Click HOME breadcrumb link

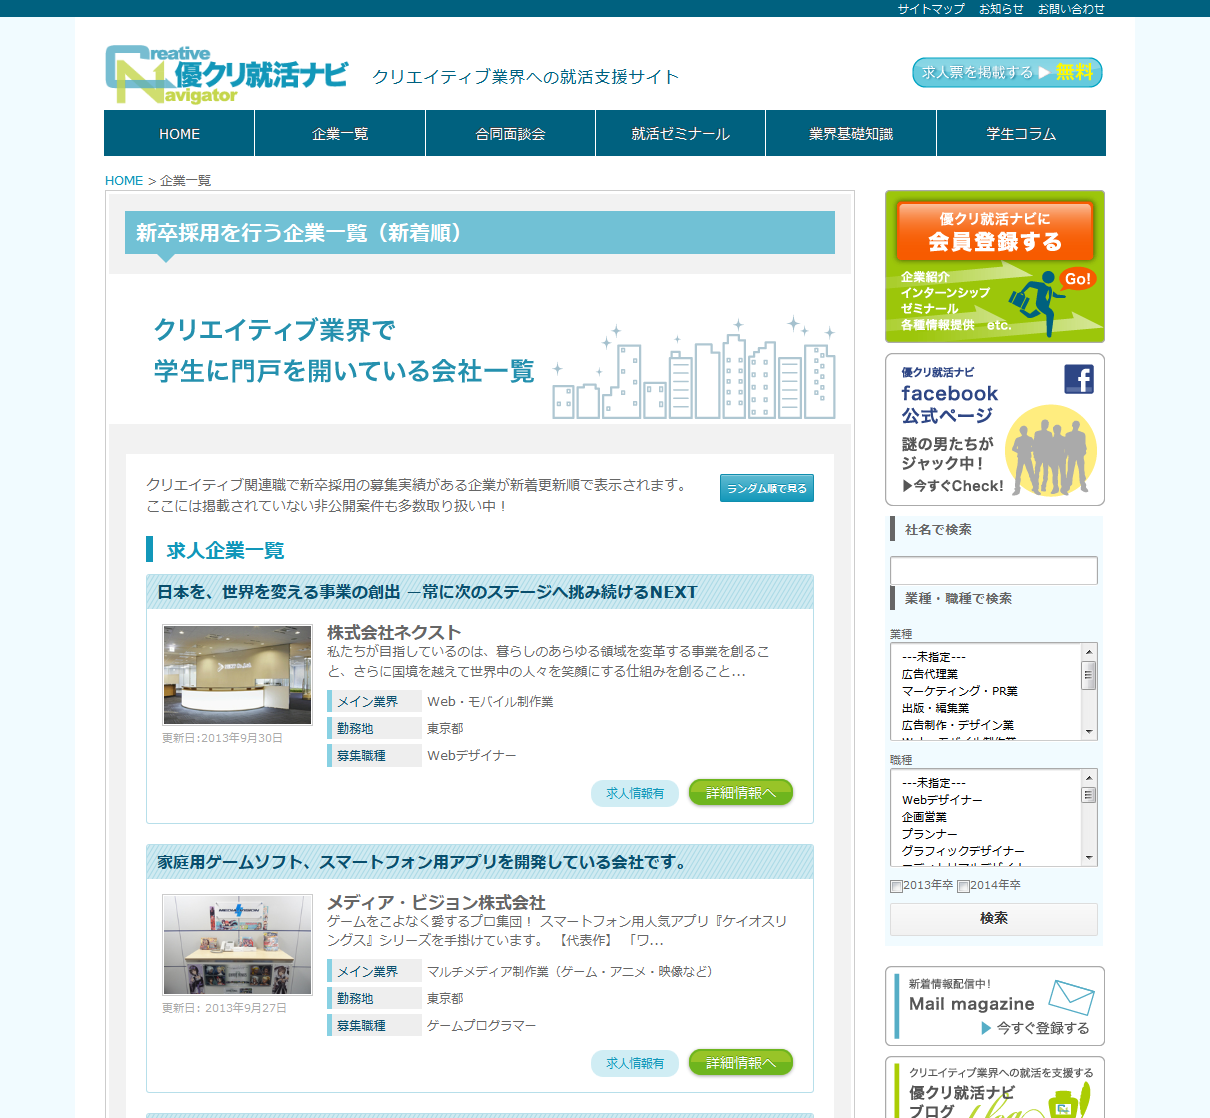point(124,181)
